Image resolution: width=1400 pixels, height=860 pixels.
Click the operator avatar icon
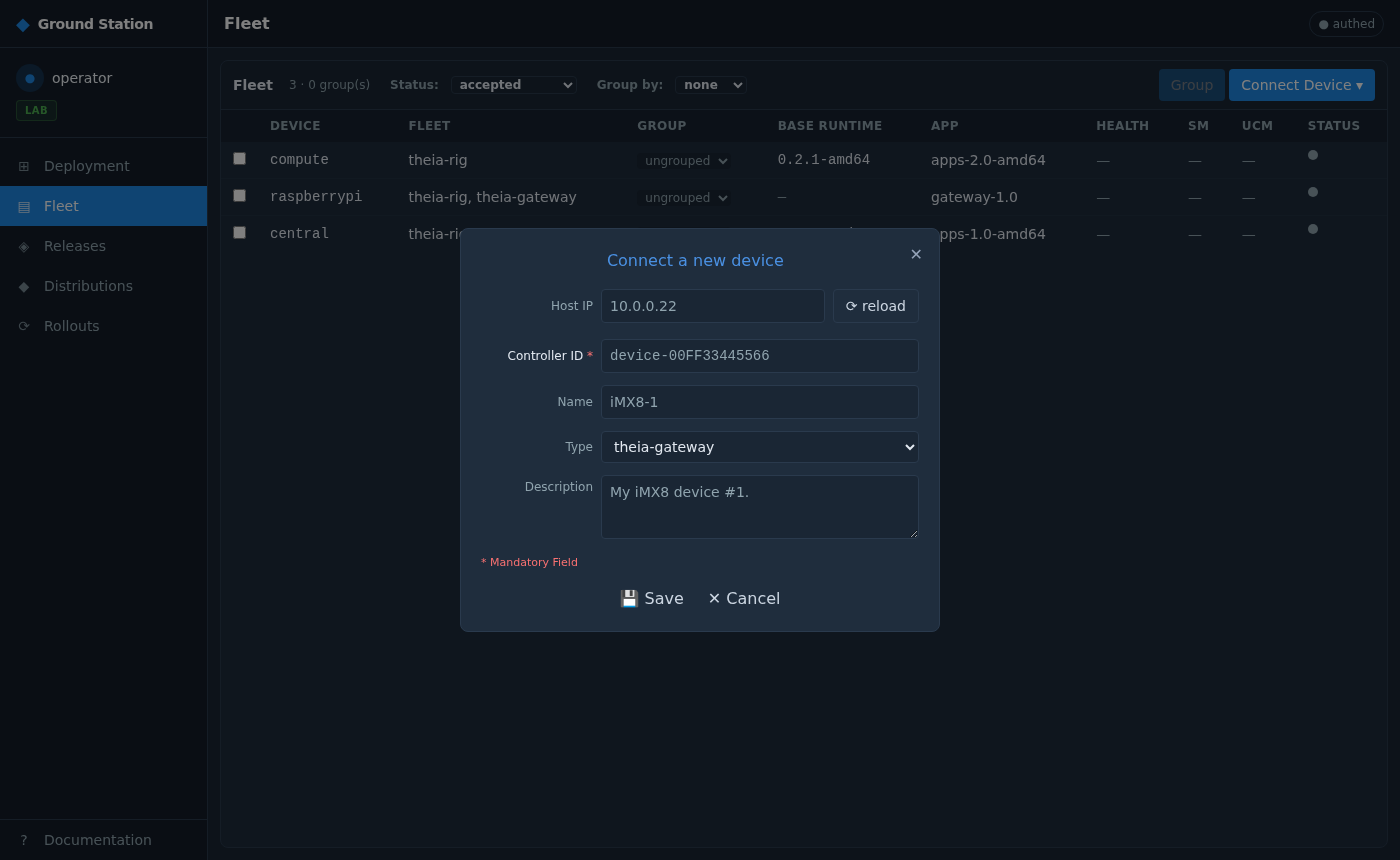30,78
